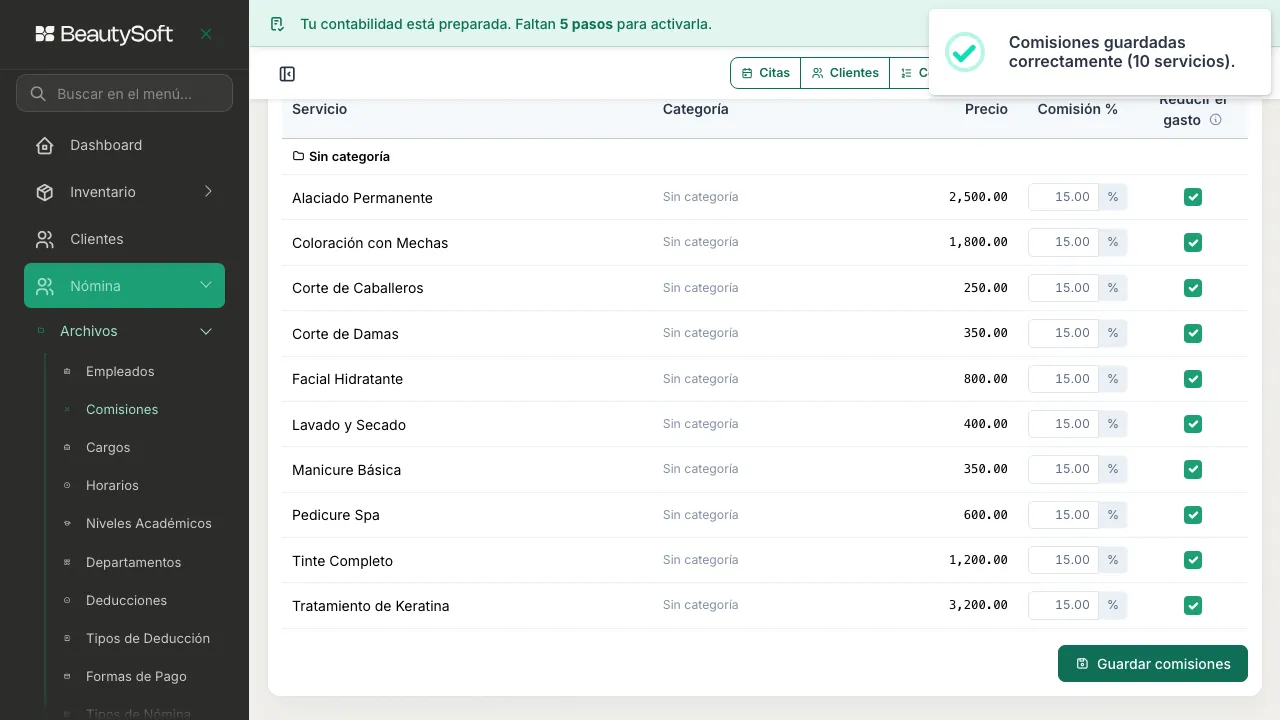Edit commission percent for Pedicure Spa
The width and height of the screenshot is (1280, 720).
pyautogui.click(x=1063, y=515)
